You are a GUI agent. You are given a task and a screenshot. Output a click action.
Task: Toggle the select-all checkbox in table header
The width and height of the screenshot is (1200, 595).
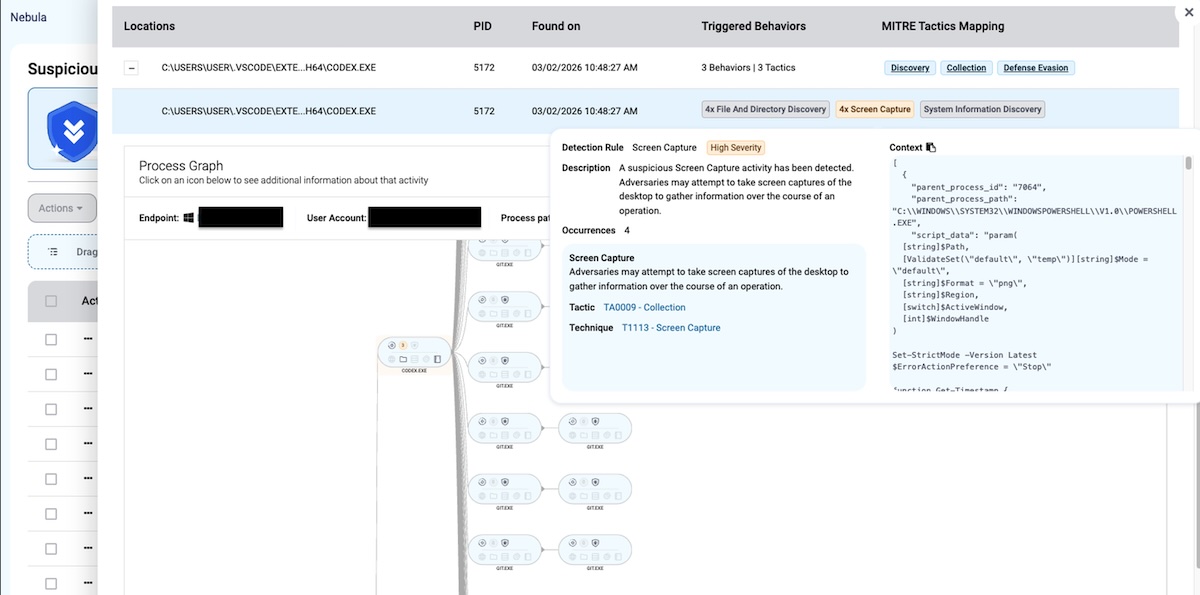point(51,301)
